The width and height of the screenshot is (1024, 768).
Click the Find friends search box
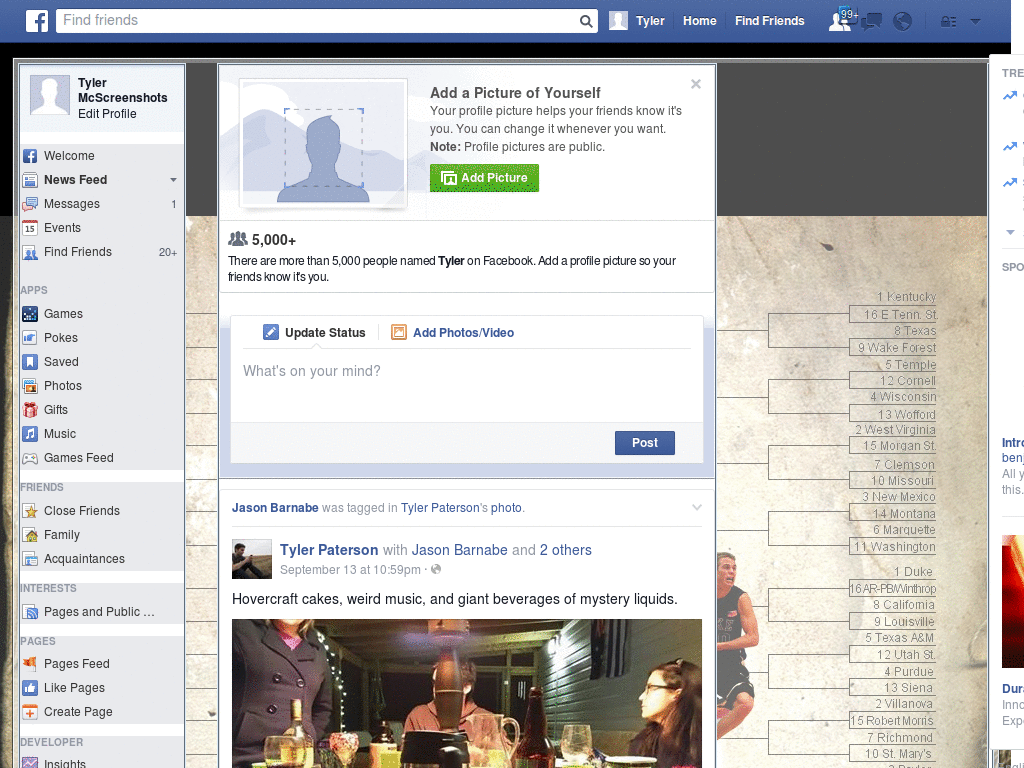(x=319, y=21)
